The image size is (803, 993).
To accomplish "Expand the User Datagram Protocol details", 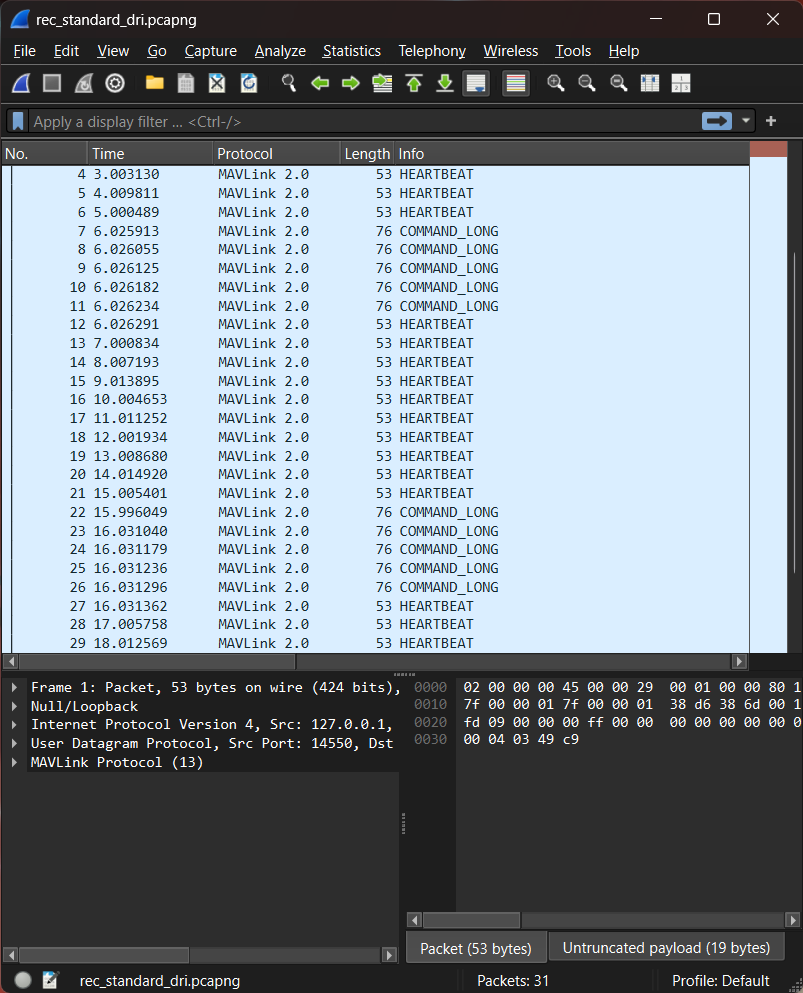I will (x=15, y=743).
